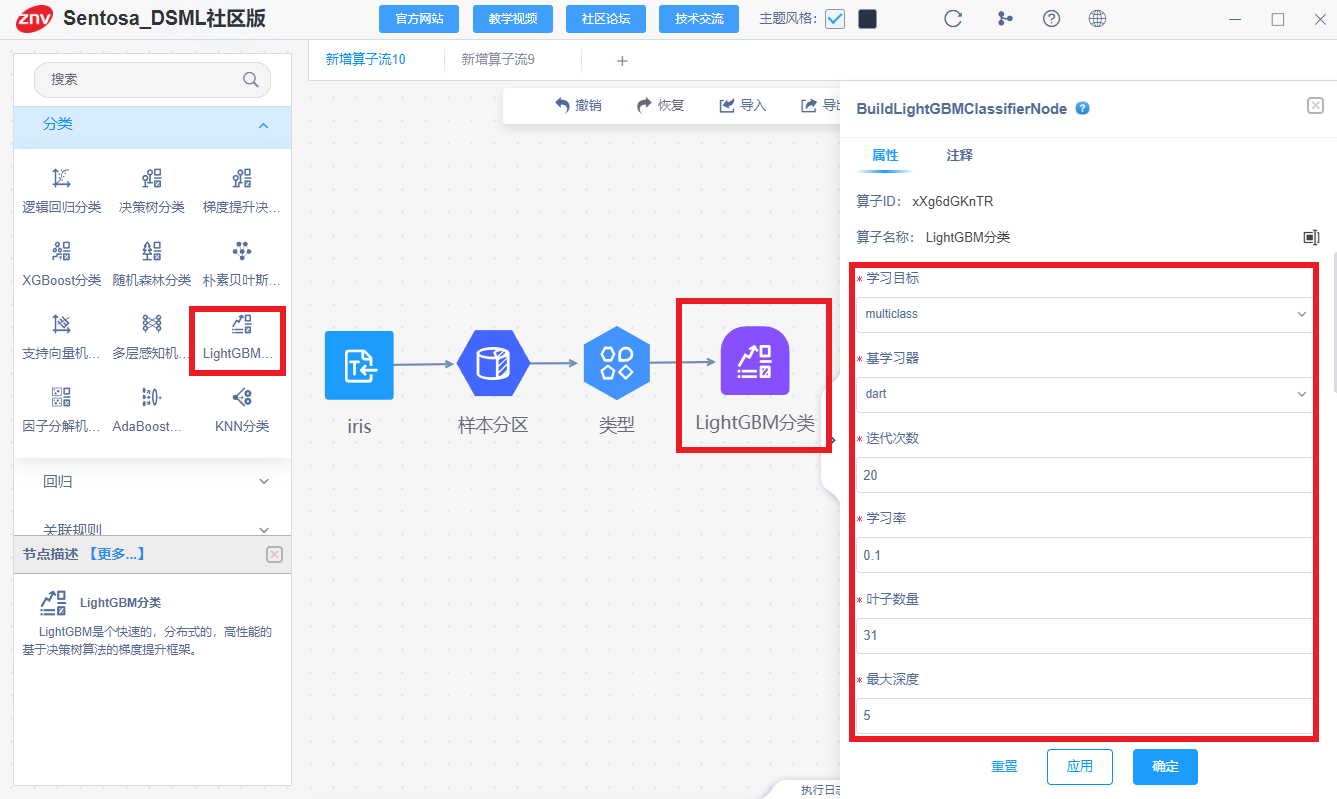Image resolution: width=1337 pixels, height=799 pixels.
Task: Click 导入 import in canvas toolbar
Action: click(743, 105)
